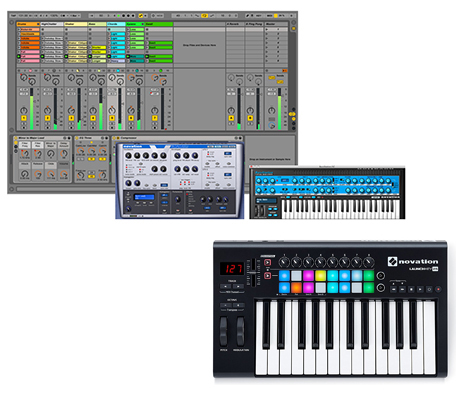Tap the TAP tempo button in Ableton's top bar
456x394 pixels.
[14, 16]
